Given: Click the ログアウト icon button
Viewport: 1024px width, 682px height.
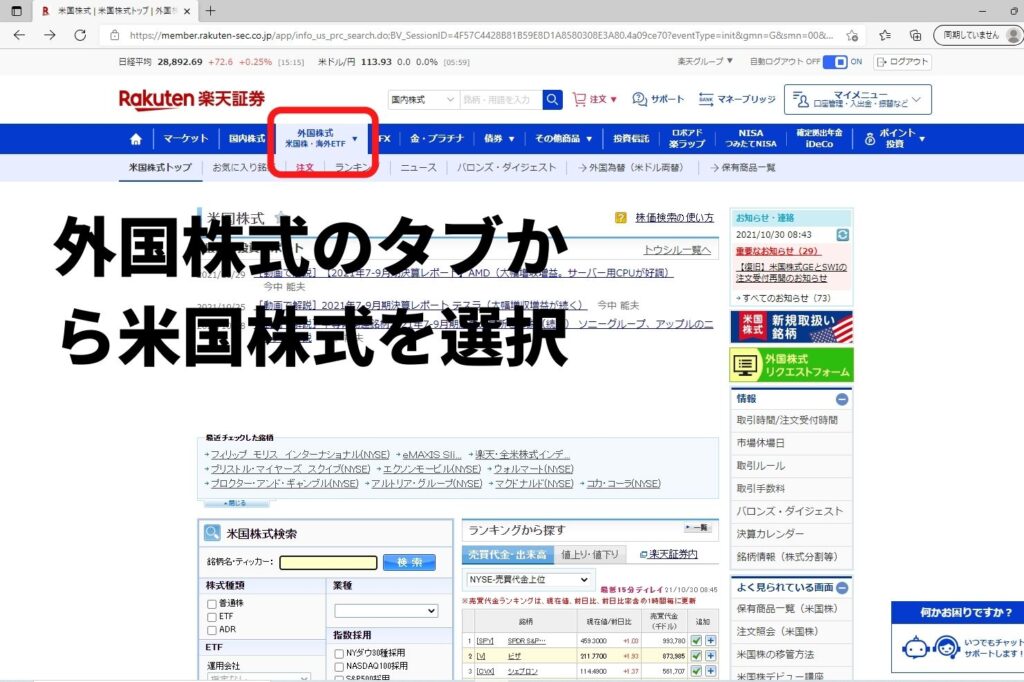Looking at the screenshot, I should 903,62.
